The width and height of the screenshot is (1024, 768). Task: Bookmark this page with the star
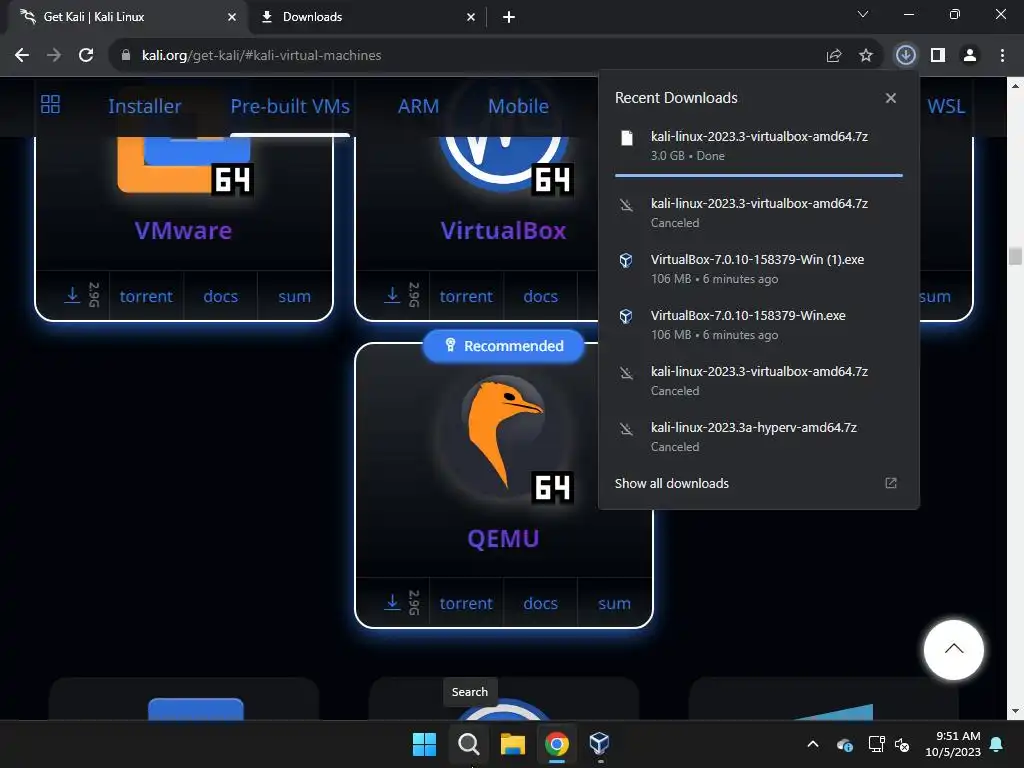tap(865, 56)
